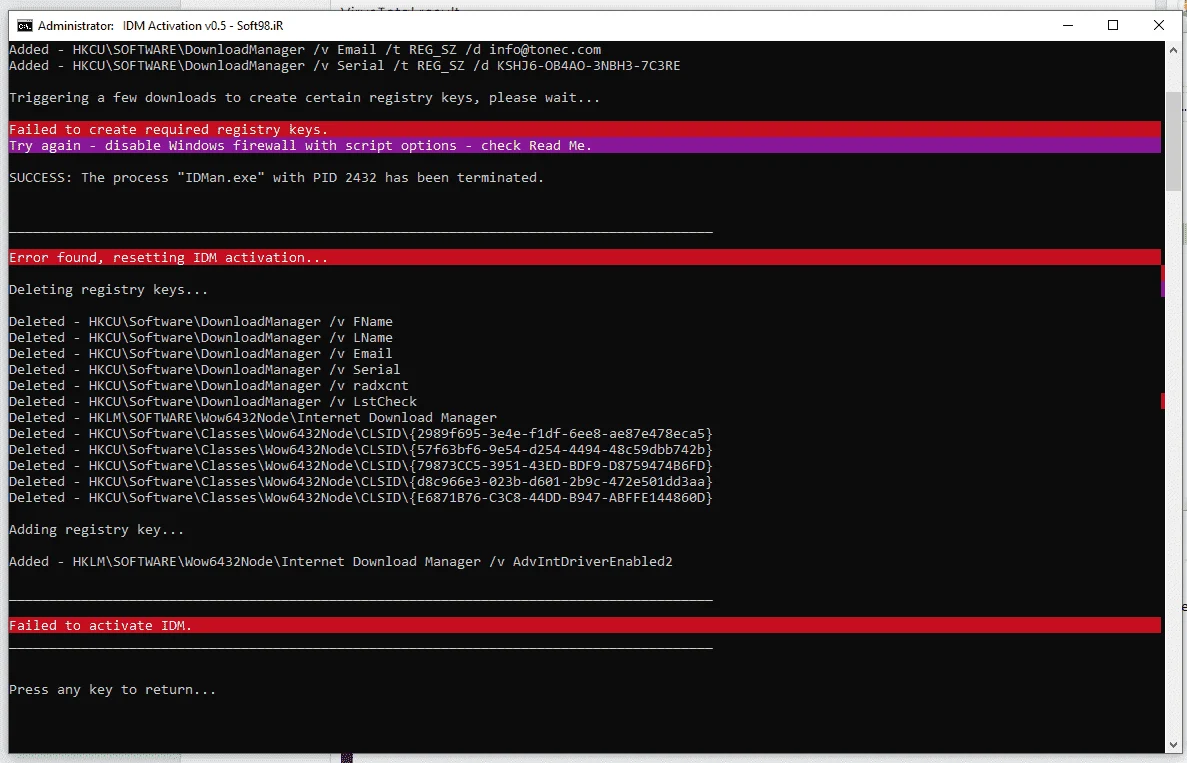1187x763 pixels.
Task: Click the 'Press any key to return...' prompt
Action: pyautogui.click(x=112, y=690)
